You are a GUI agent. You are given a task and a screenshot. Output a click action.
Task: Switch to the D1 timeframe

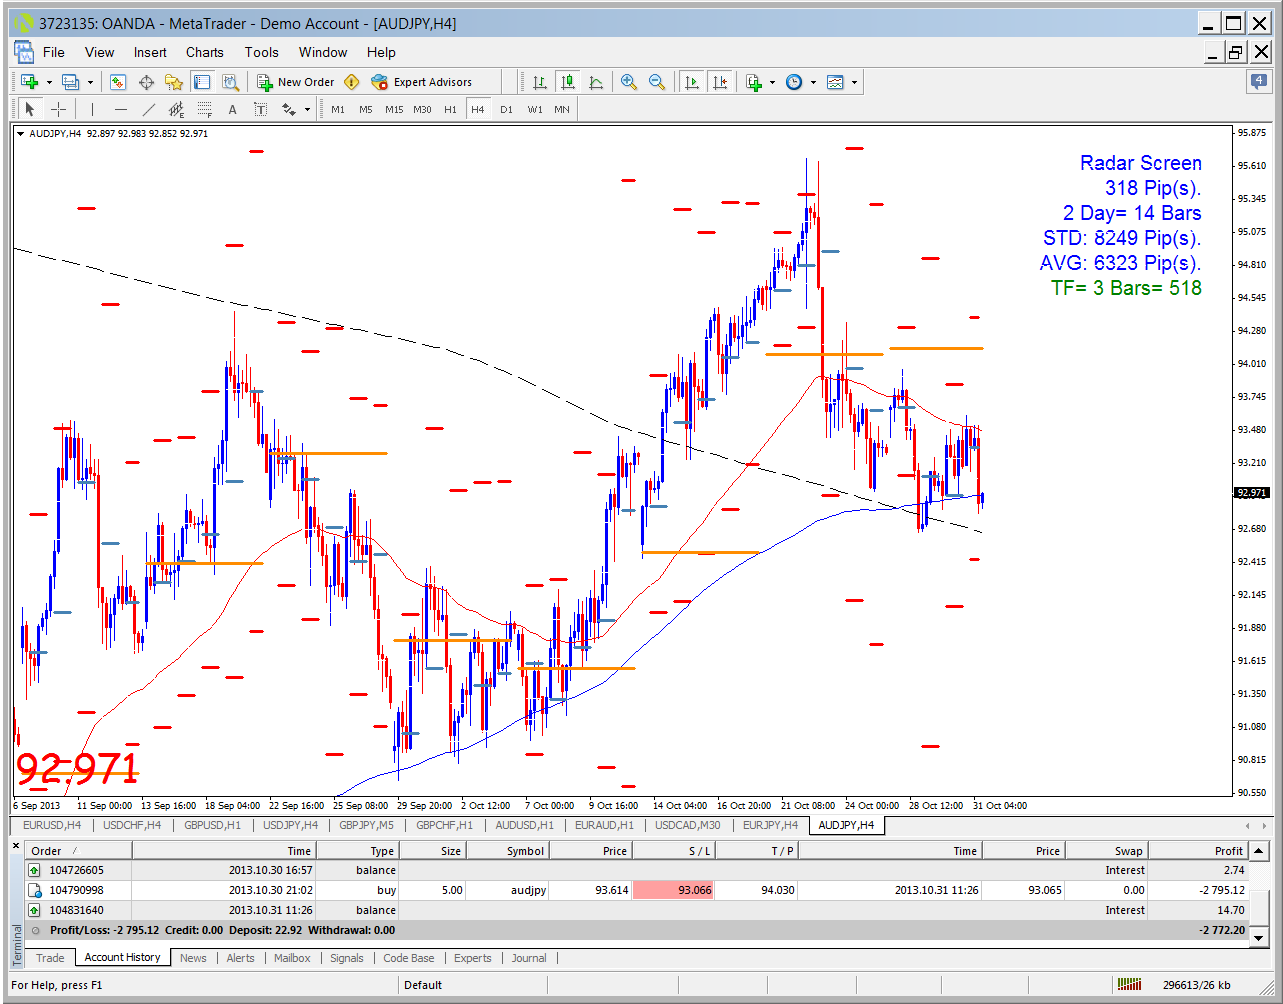pos(506,109)
